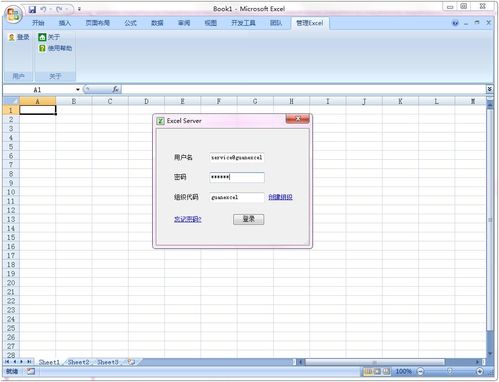
Task: Click the zoom out minus button
Action: click(421, 371)
